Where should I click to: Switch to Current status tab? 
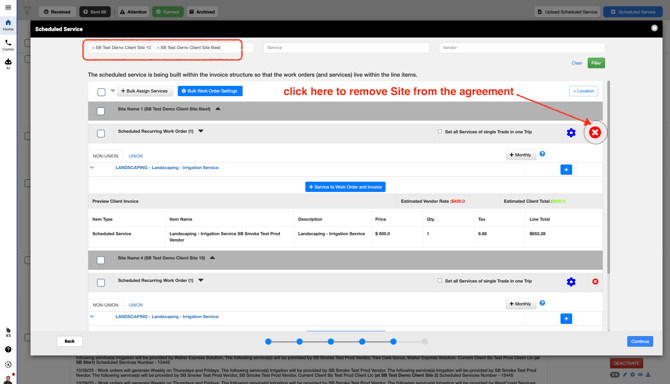coord(168,12)
